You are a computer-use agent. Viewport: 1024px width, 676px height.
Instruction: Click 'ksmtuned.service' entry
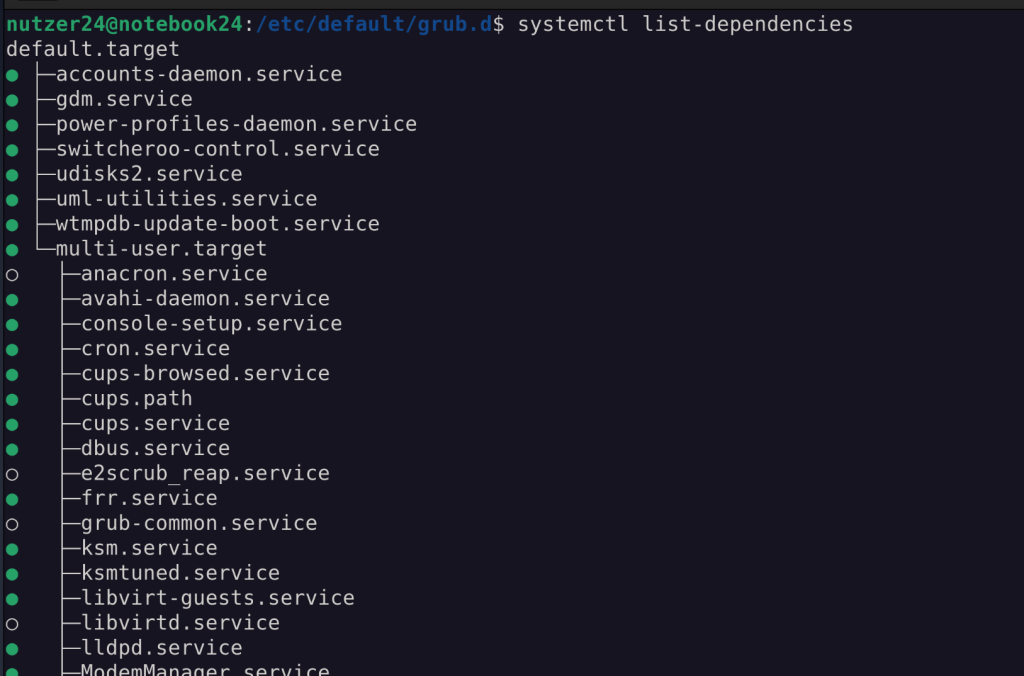coord(180,572)
